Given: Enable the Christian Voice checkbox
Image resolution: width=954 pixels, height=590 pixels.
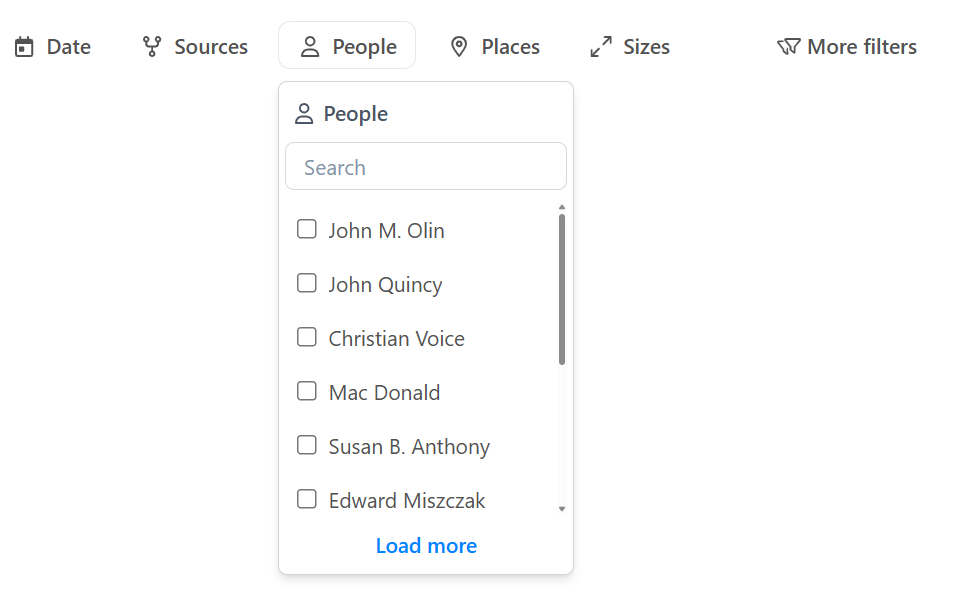Looking at the screenshot, I should 307,338.
